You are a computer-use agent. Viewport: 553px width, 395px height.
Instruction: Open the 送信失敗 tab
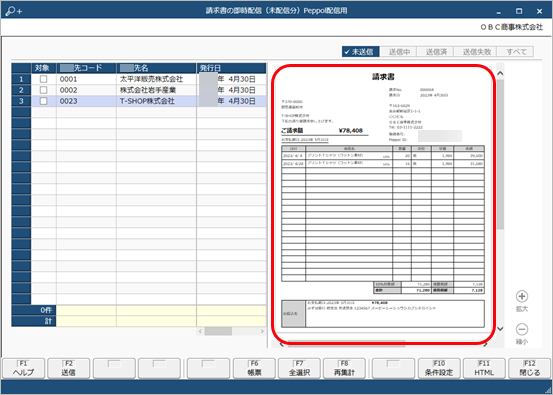pyautogui.click(x=476, y=51)
